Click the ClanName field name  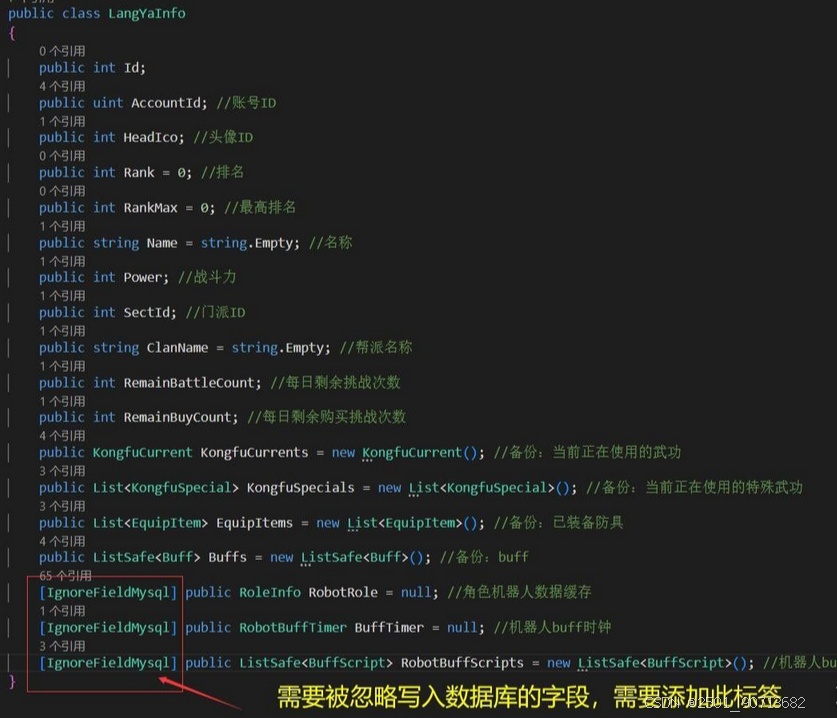pos(177,347)
